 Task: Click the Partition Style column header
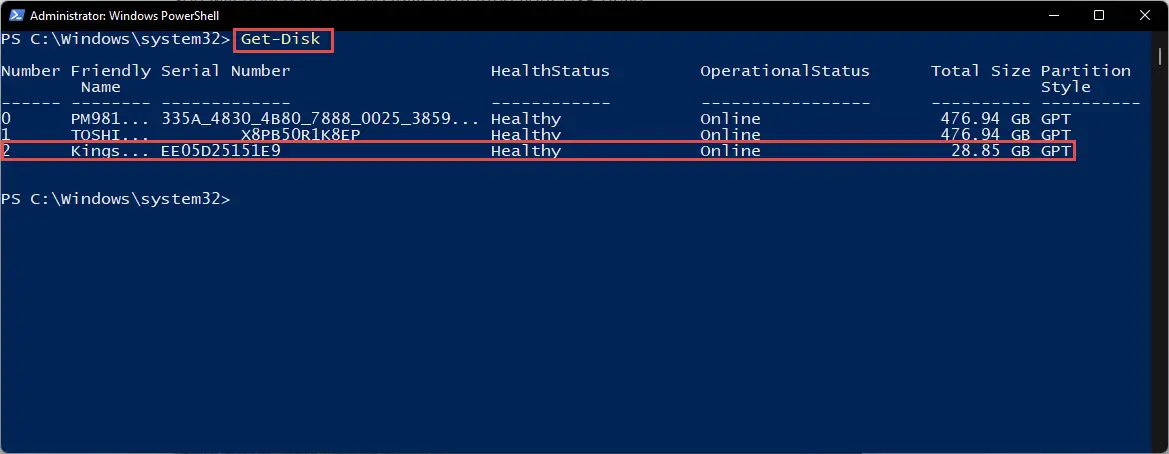(x=1086, y=79)
